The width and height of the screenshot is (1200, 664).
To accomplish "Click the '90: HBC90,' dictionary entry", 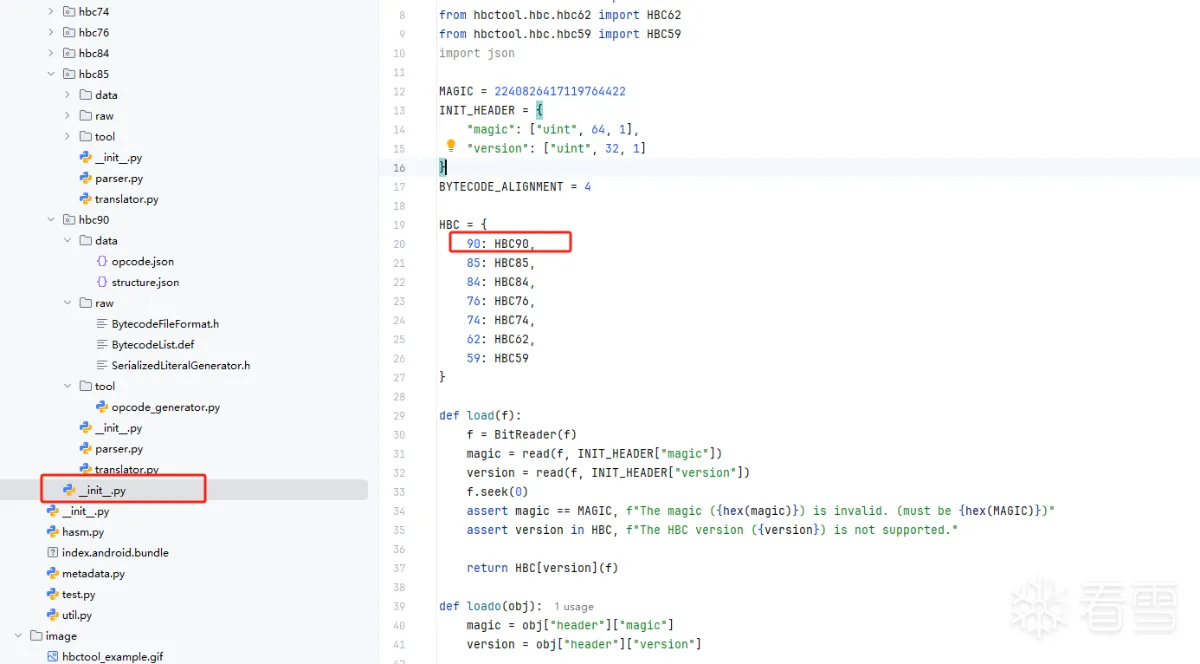I will (x=501, y=243).
